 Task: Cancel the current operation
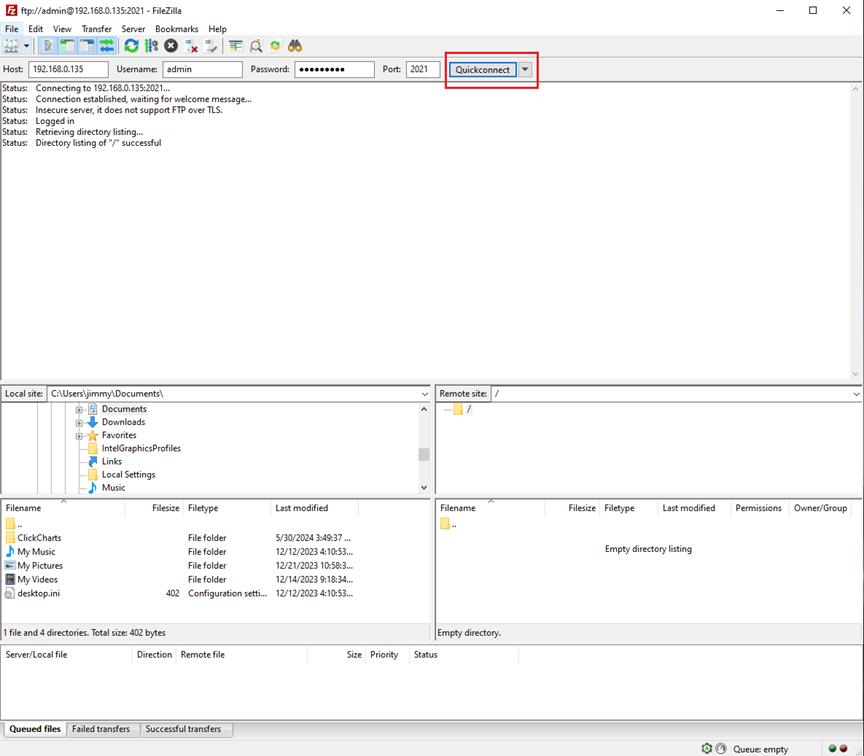click(x=171, y=46)
